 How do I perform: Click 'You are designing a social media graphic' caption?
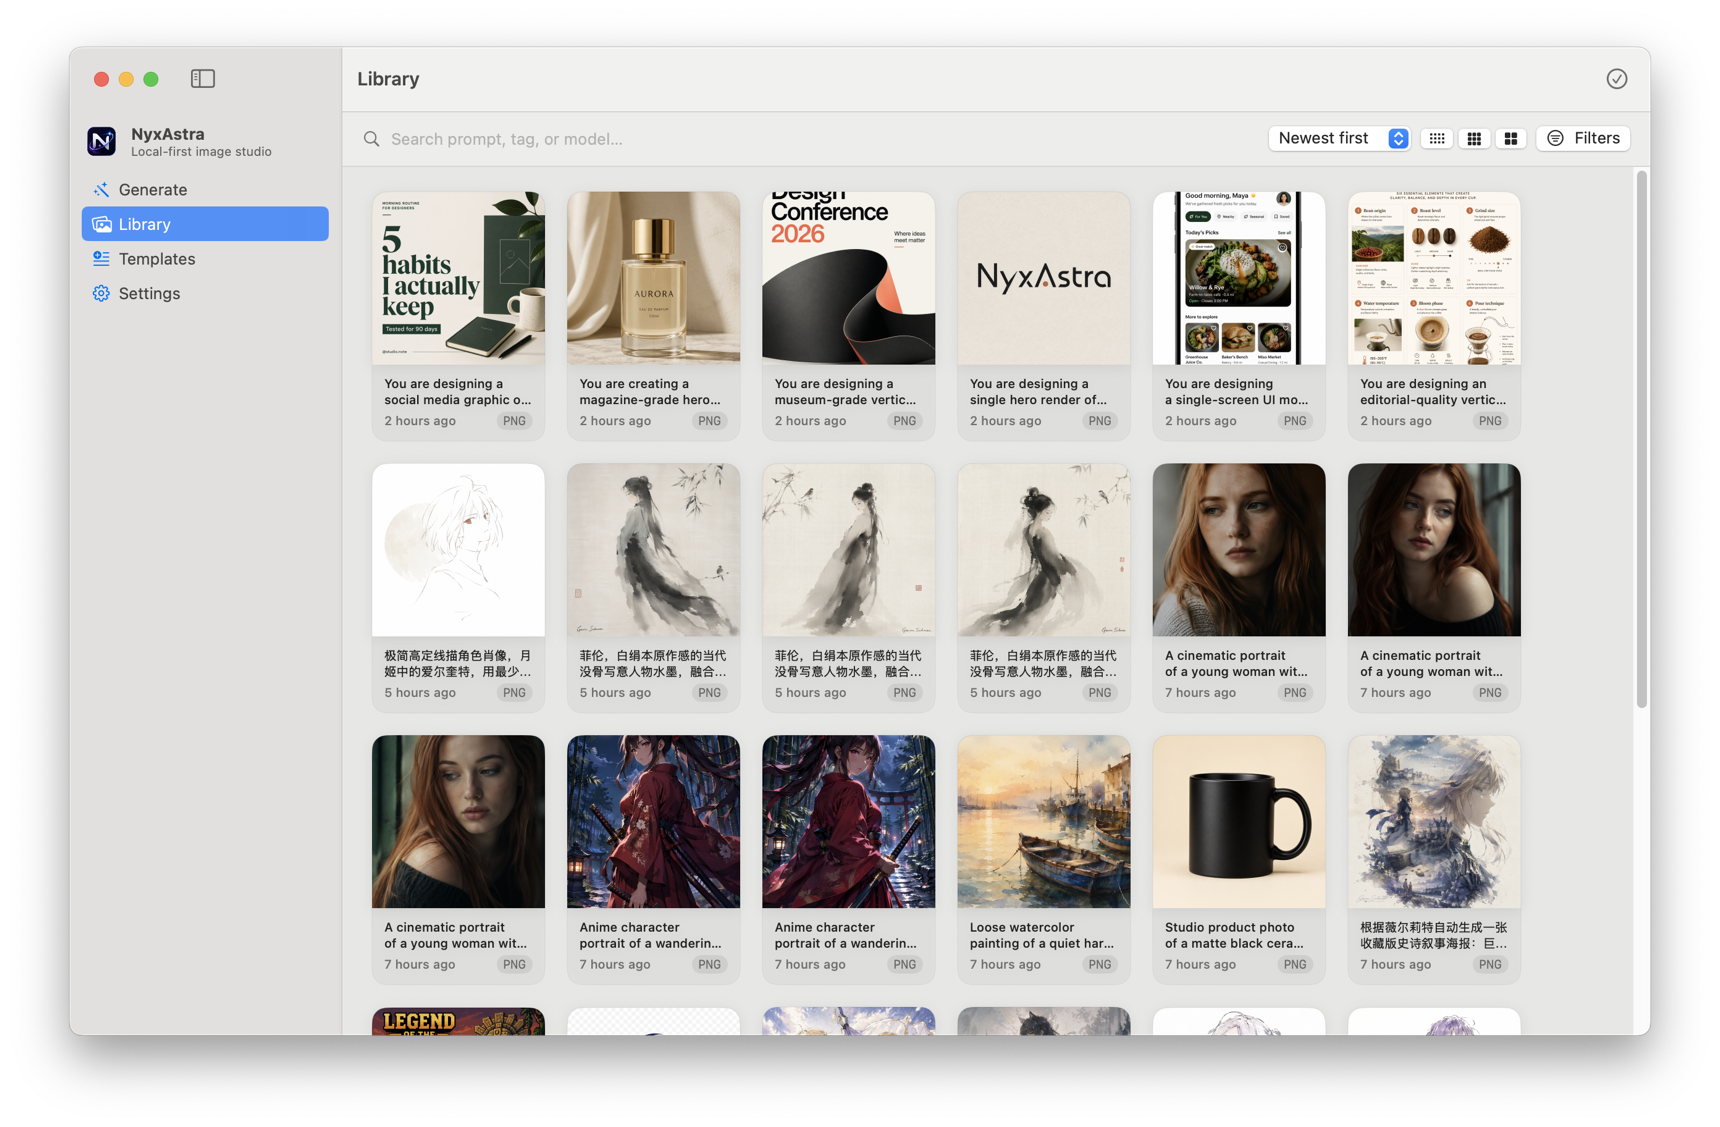(x=458, y=392)
